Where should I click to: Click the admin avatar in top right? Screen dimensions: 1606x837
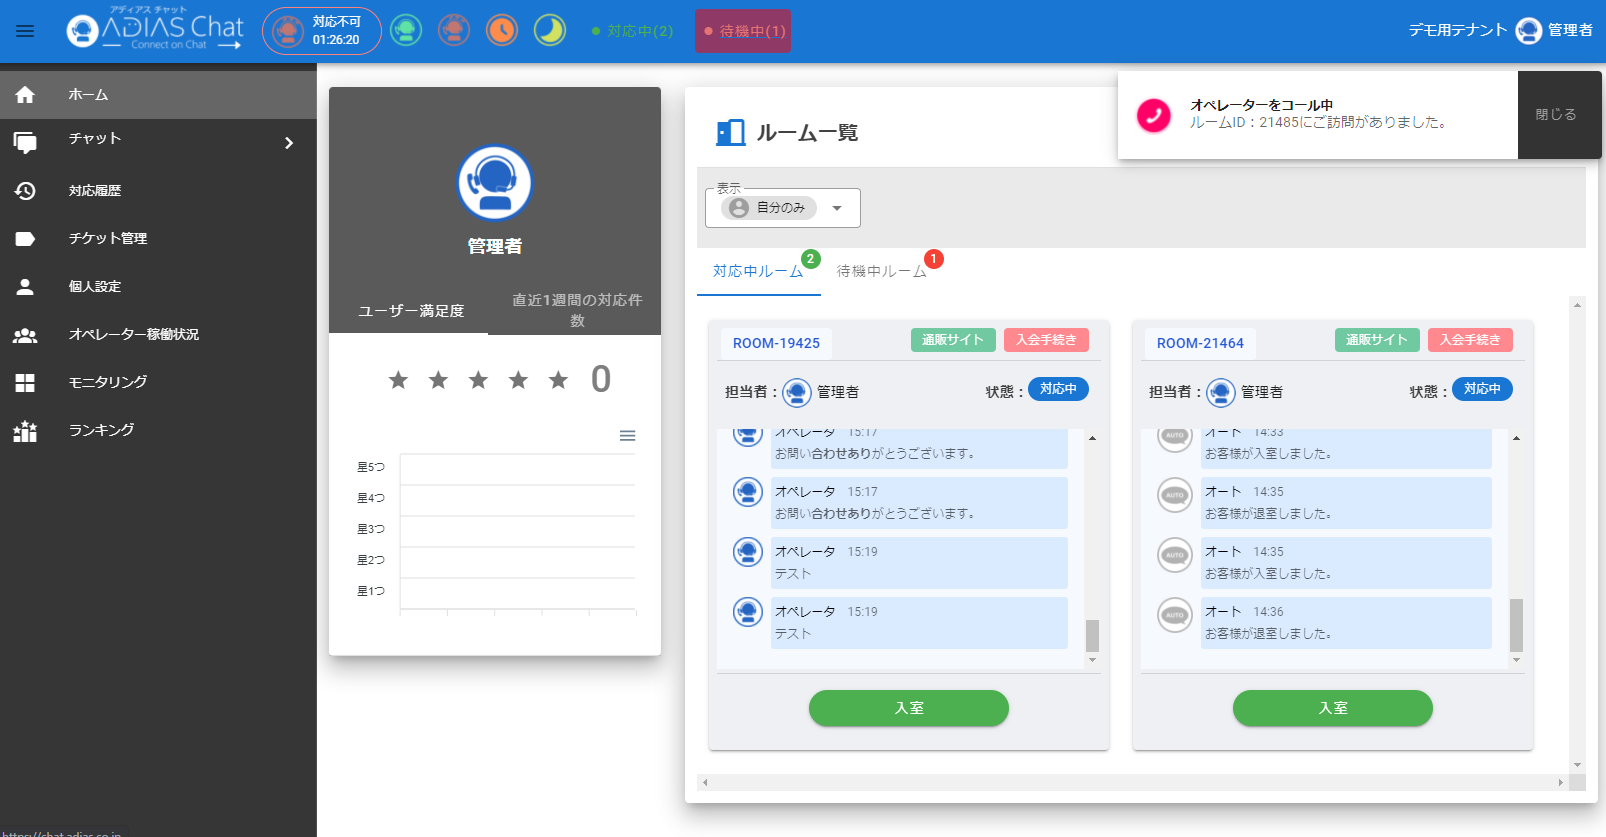[1528, 31]
